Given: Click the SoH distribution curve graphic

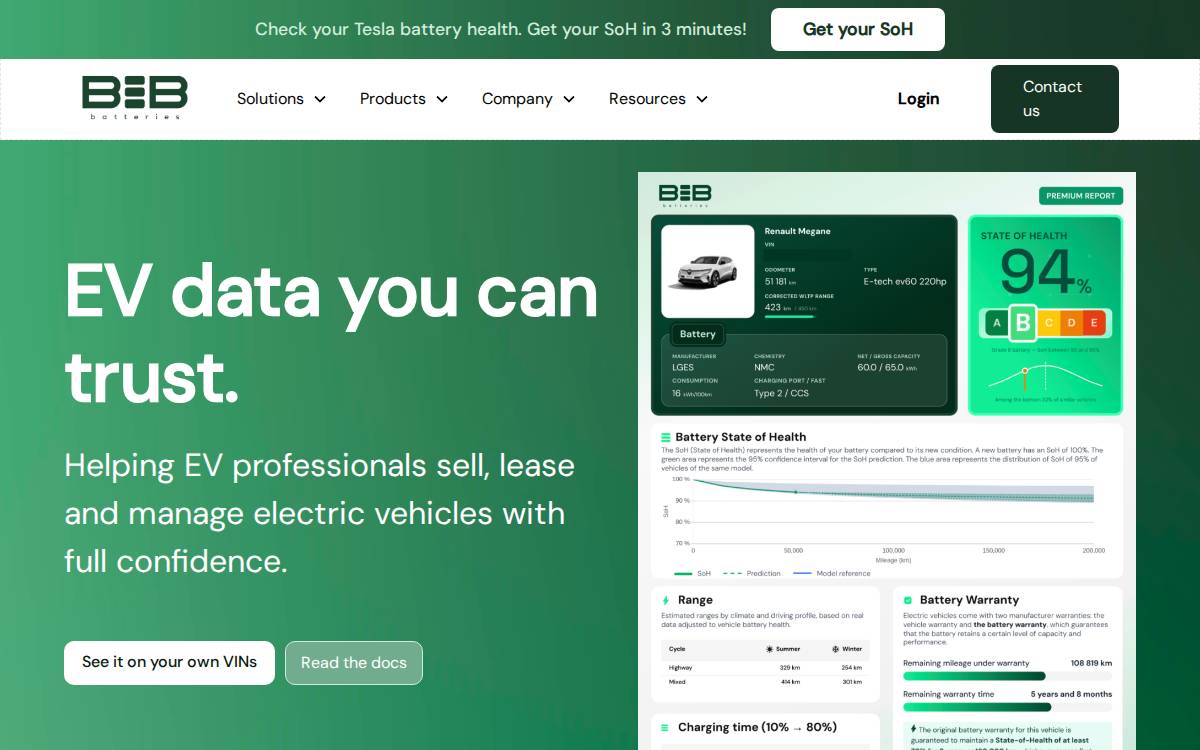Looking at the screenshot, I should click(x=1045, y=377).
